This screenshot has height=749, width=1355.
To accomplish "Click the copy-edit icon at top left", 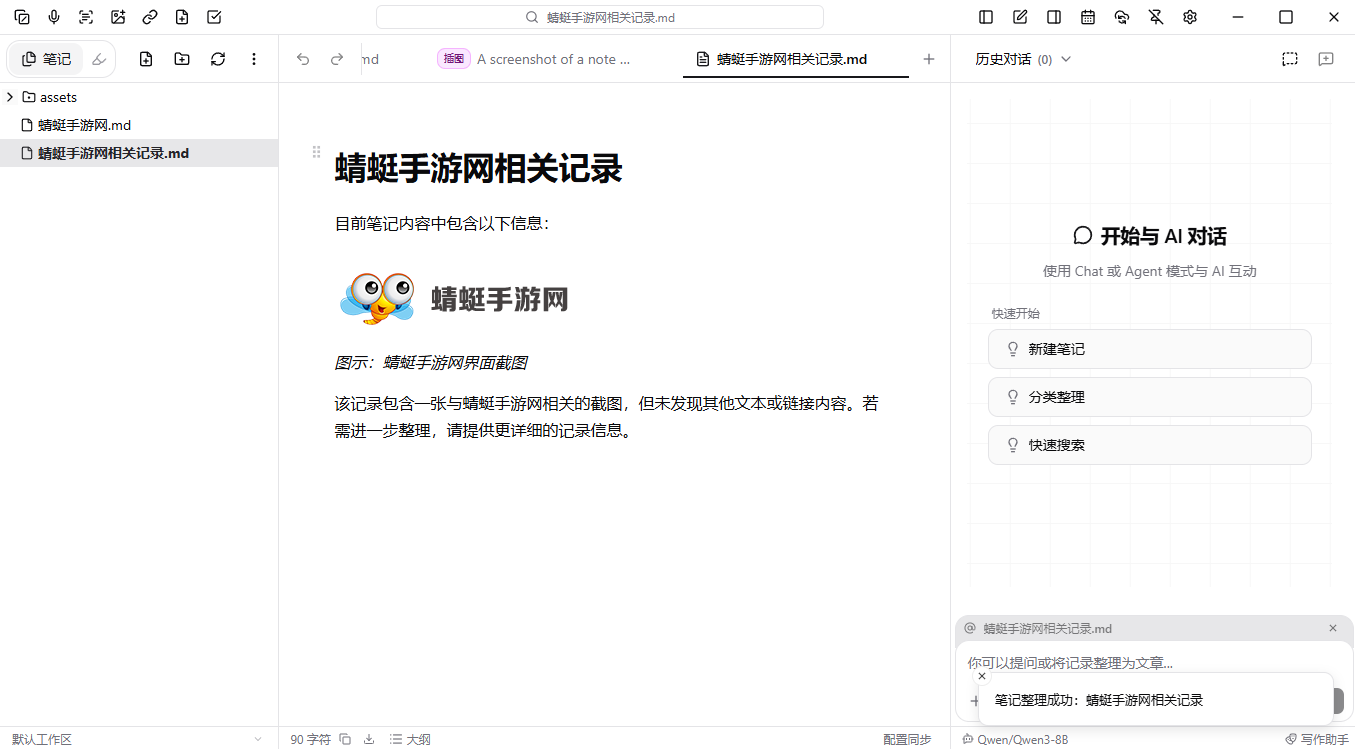I will click(x=22, y=17).
